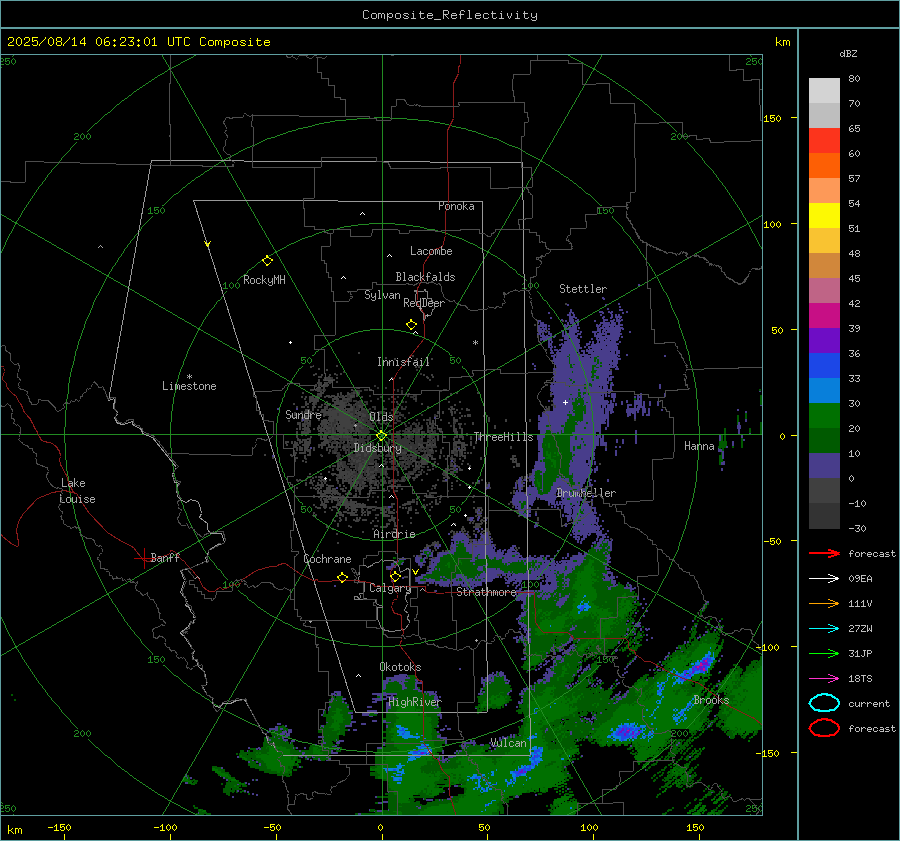This screenshot has width=900, height=841.
Task: Click the orange 111V arrow legend icon
Action: click(824, 603)
